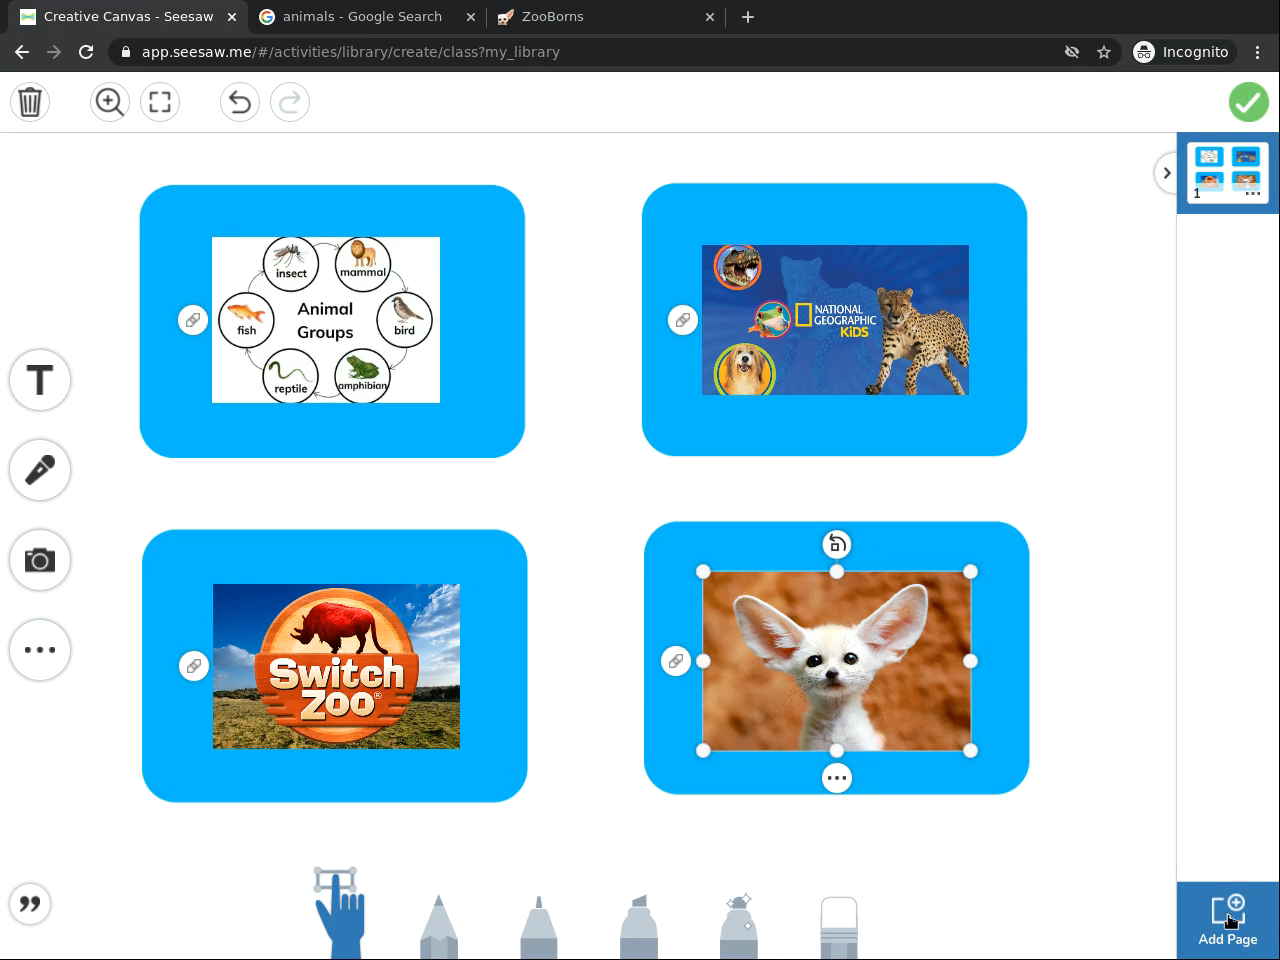Select the Animal Groups image
Image resolution: width=1280 pixels, height=960 pixels.
[x=326, y=320]
